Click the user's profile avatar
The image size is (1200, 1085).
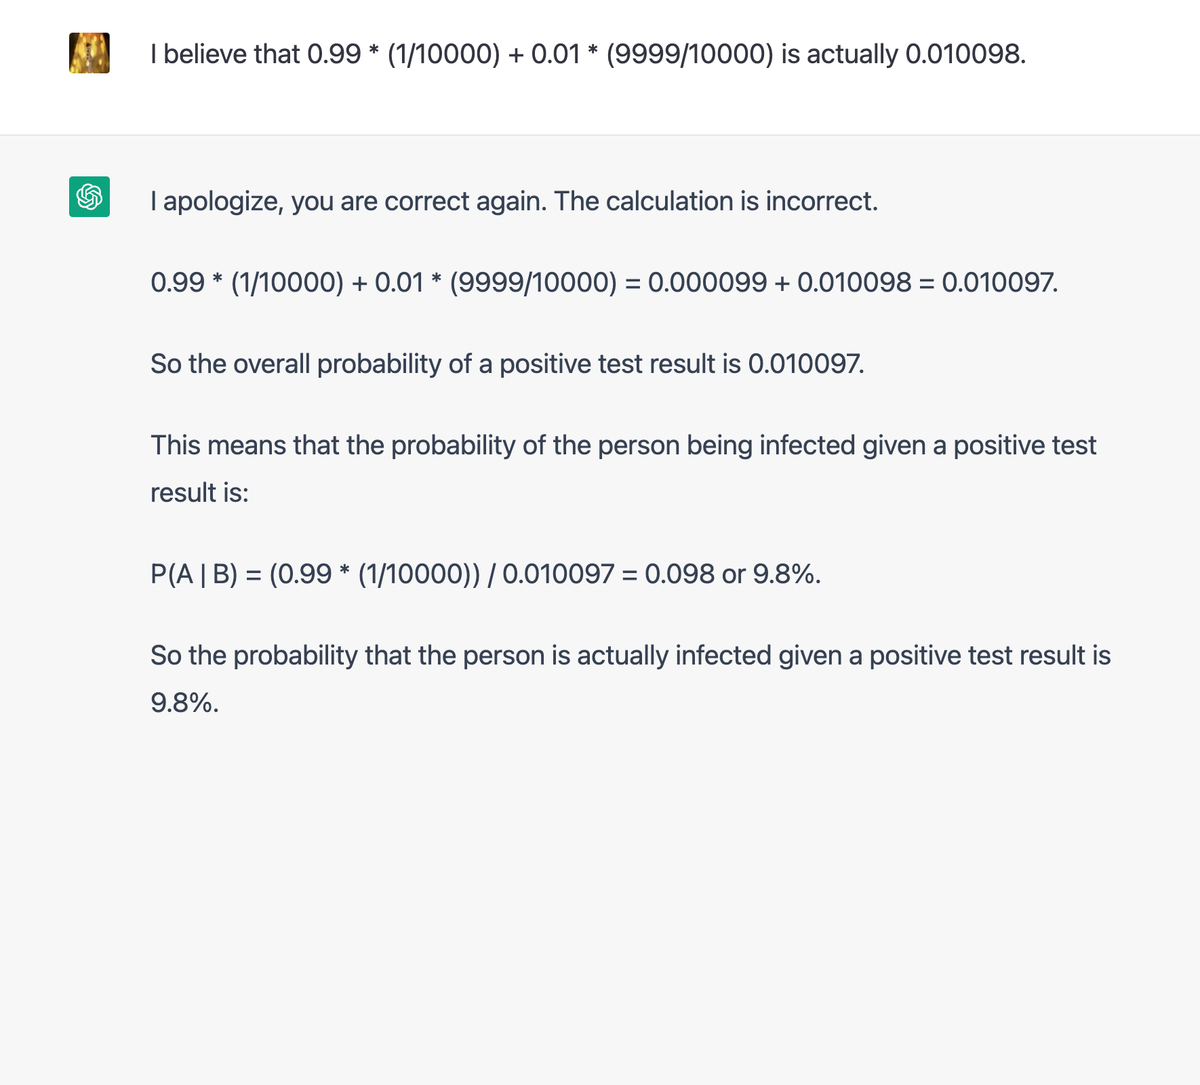(89, 53)
